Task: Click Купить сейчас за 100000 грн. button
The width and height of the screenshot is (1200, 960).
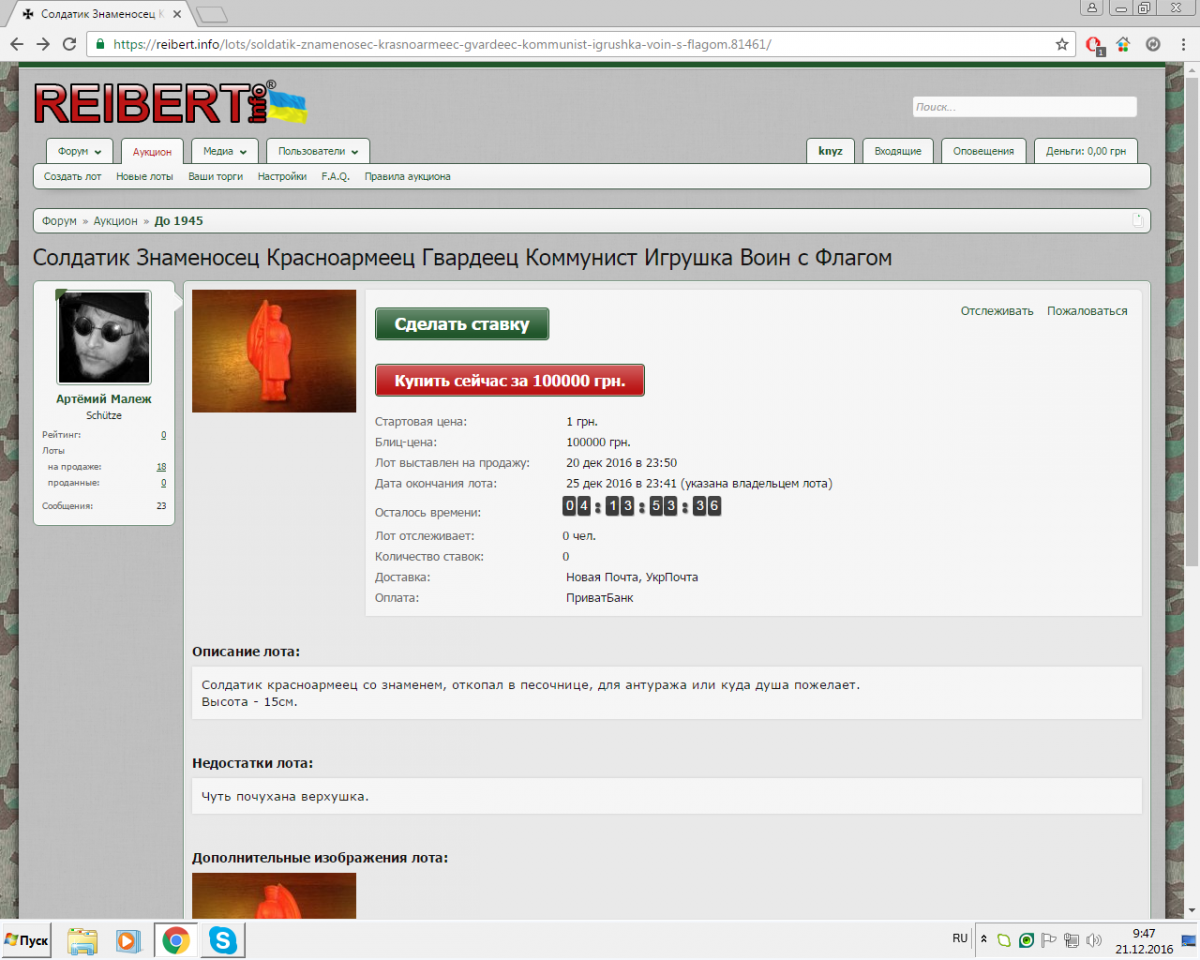Action: [509, 381]
